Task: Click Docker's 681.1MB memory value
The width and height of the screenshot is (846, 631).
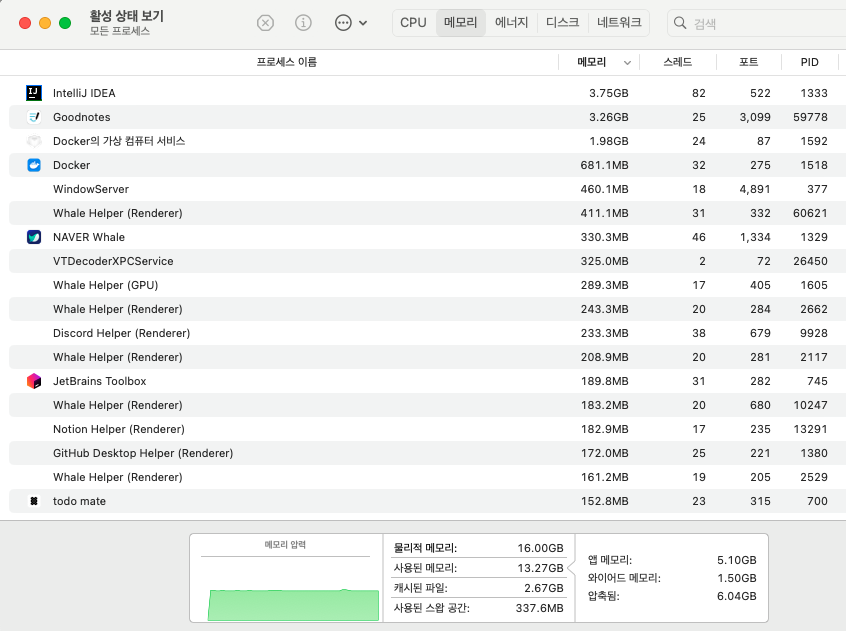Action: pos(604,165)
